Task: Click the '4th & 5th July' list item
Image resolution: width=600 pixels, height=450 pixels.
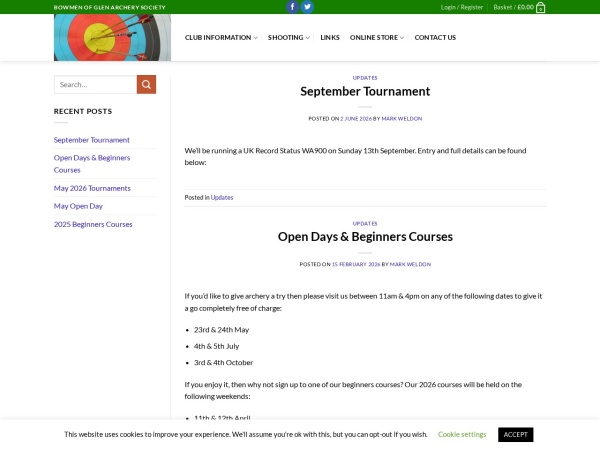Action: [216, 346]
